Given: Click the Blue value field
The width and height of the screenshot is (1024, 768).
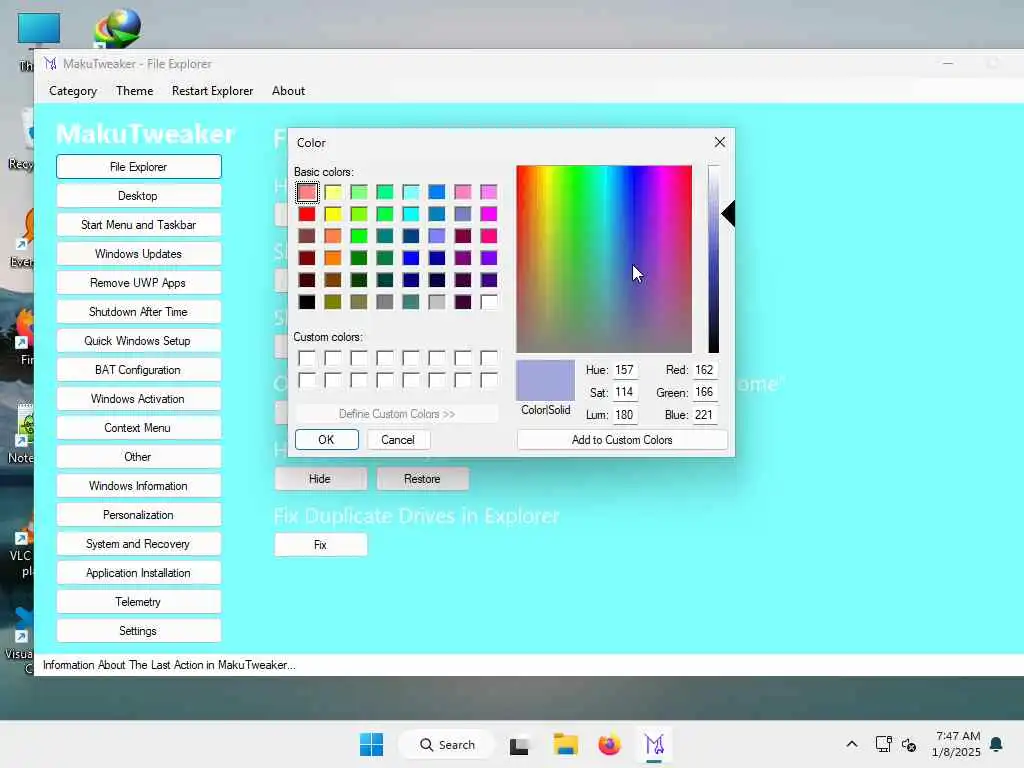Looking at the screenshot, I should [705, 415].
